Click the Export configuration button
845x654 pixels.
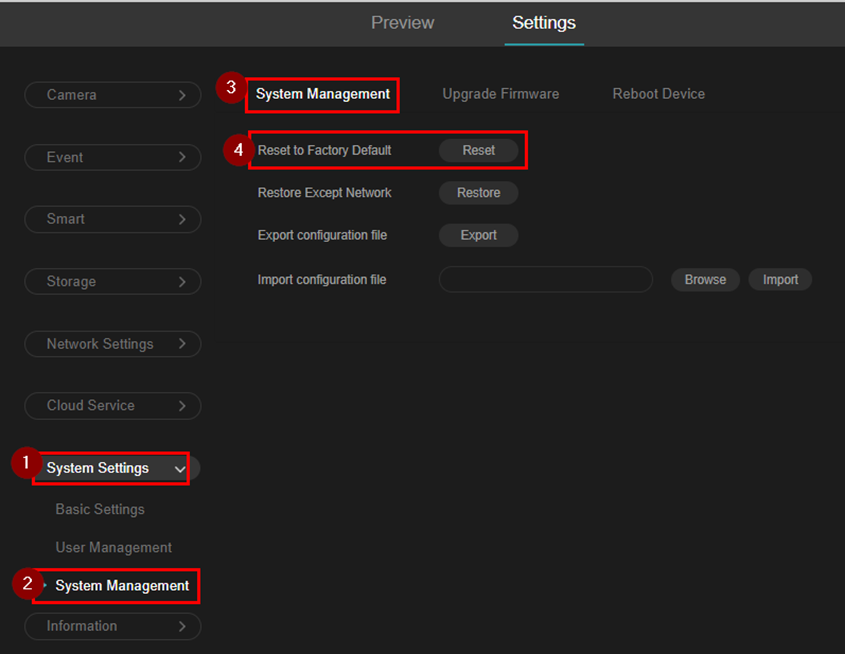[x=478, y=235]
